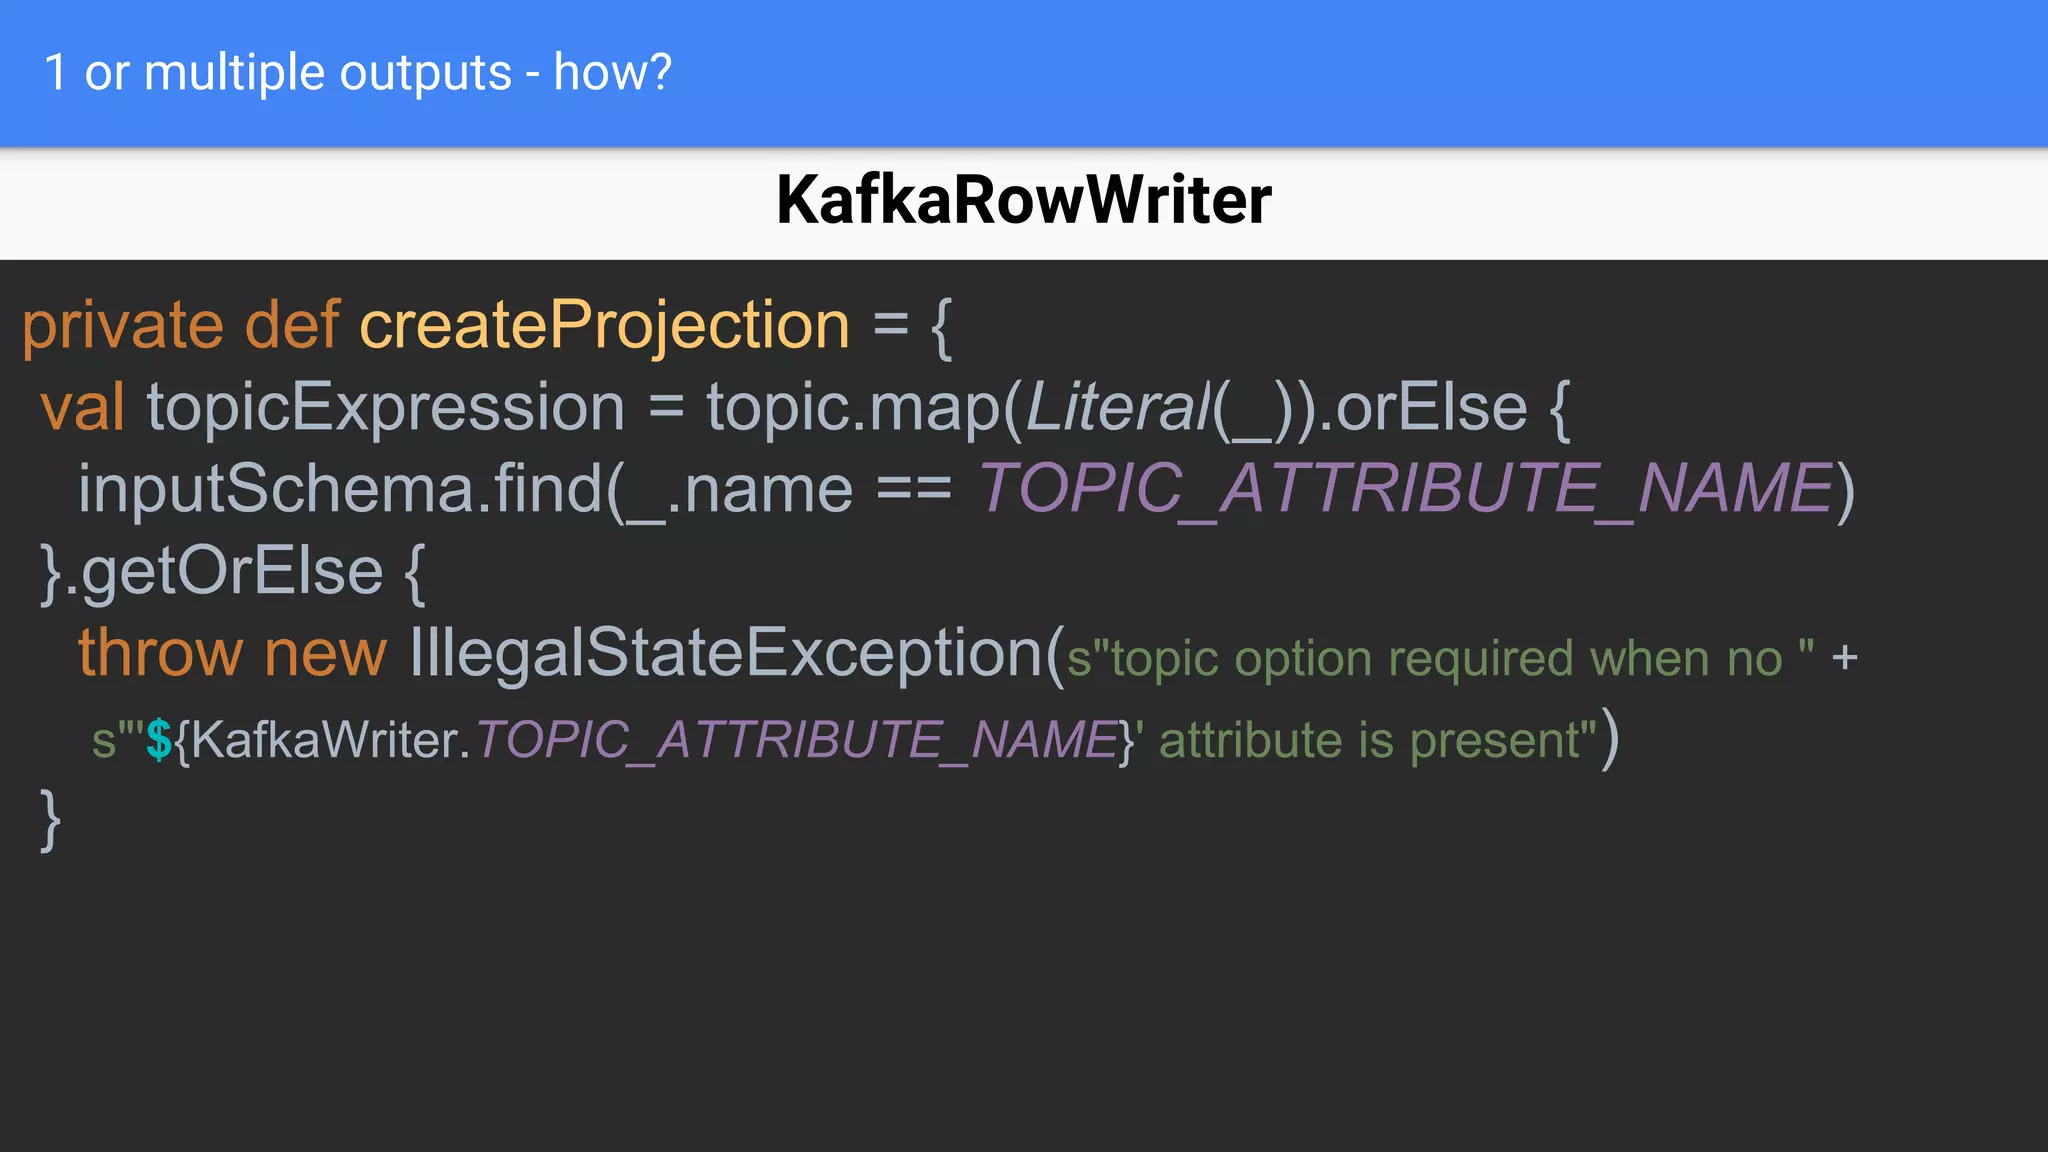Viewport: 2048px width, 1152px height.
Task: Click the 'new' keyword
Action: click(325, 654)
